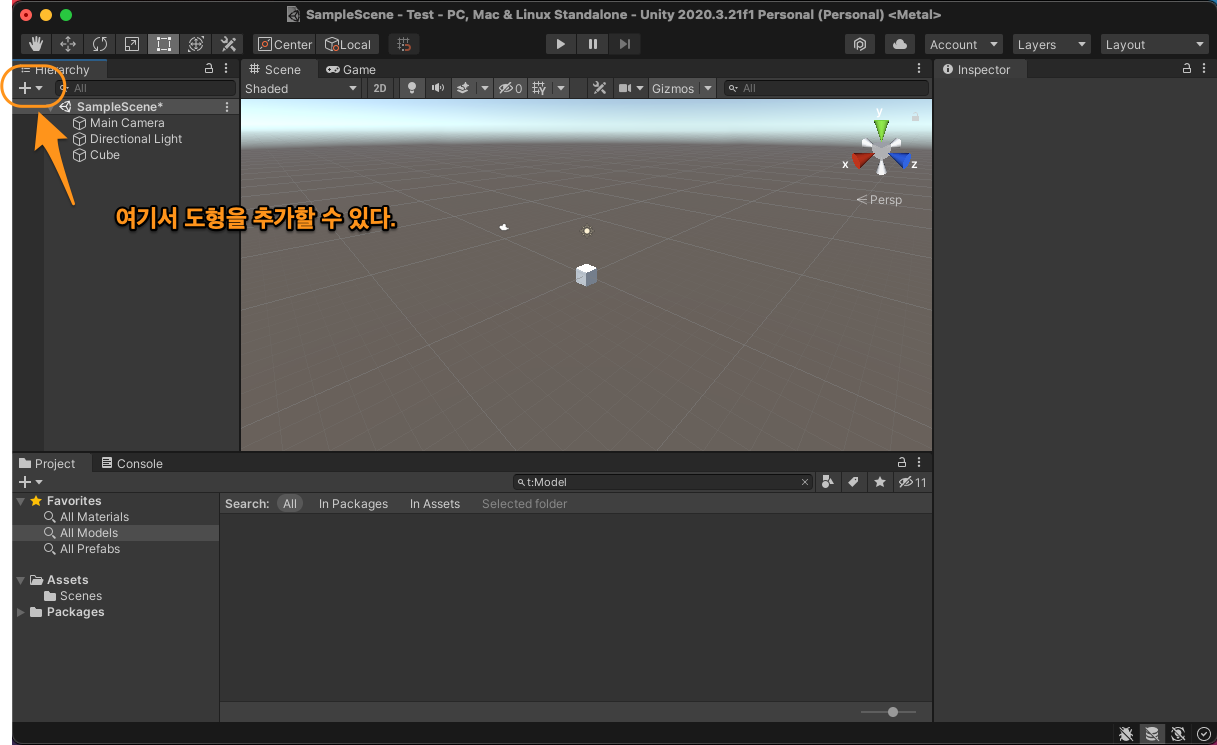Toggle 2D view mode in Scene
Image resolution: width=1217 pixels, height=745 pixels.
[x=380, y=88]
